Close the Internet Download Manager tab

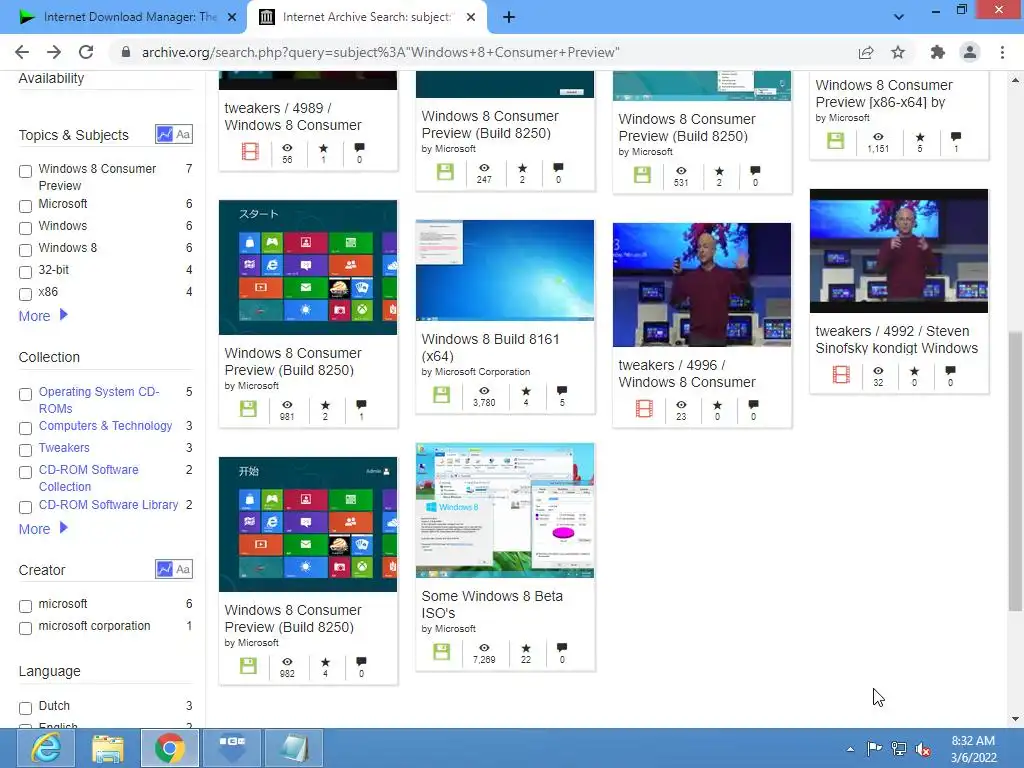232,17
